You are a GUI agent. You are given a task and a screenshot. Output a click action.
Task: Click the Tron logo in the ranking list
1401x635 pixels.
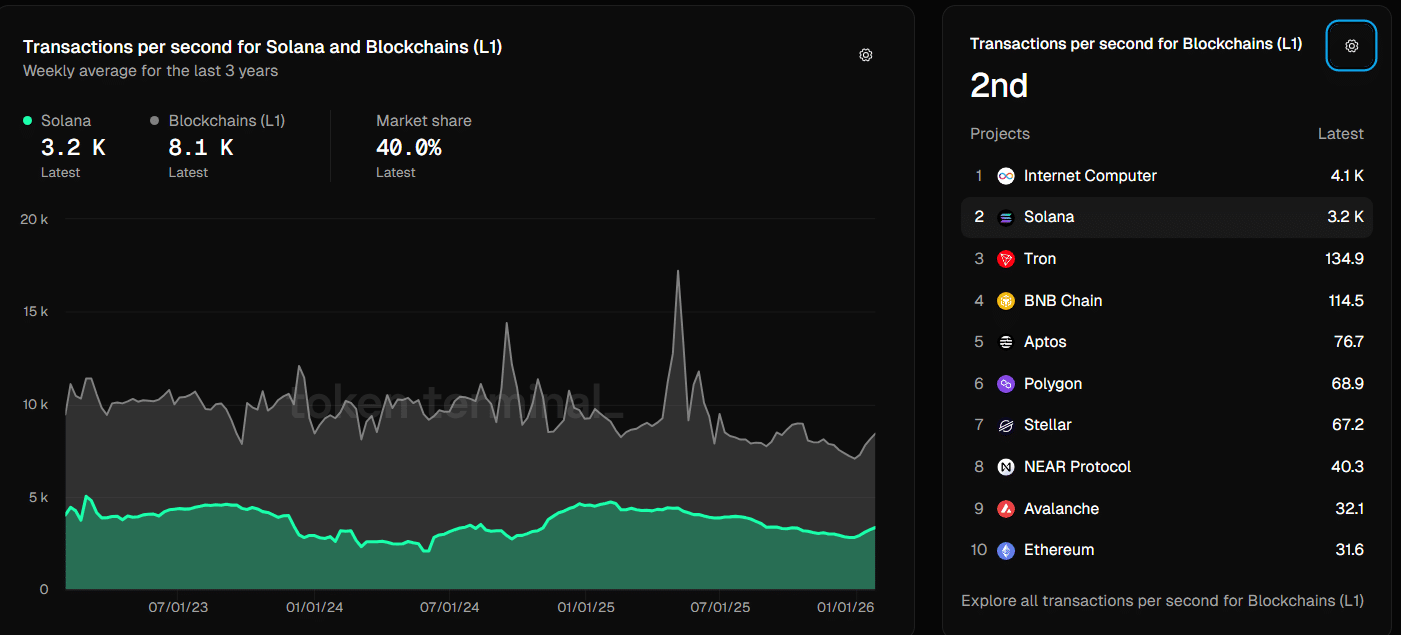pos(1005,258)
